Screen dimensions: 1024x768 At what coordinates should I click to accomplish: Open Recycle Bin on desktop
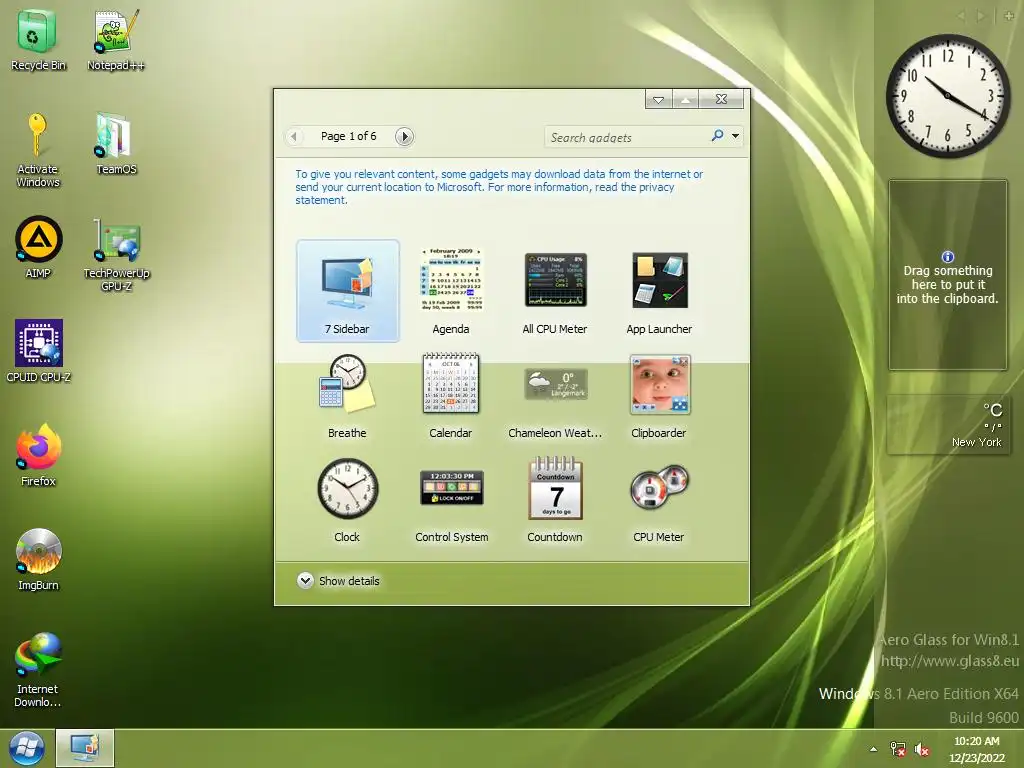tap(38, 39)
